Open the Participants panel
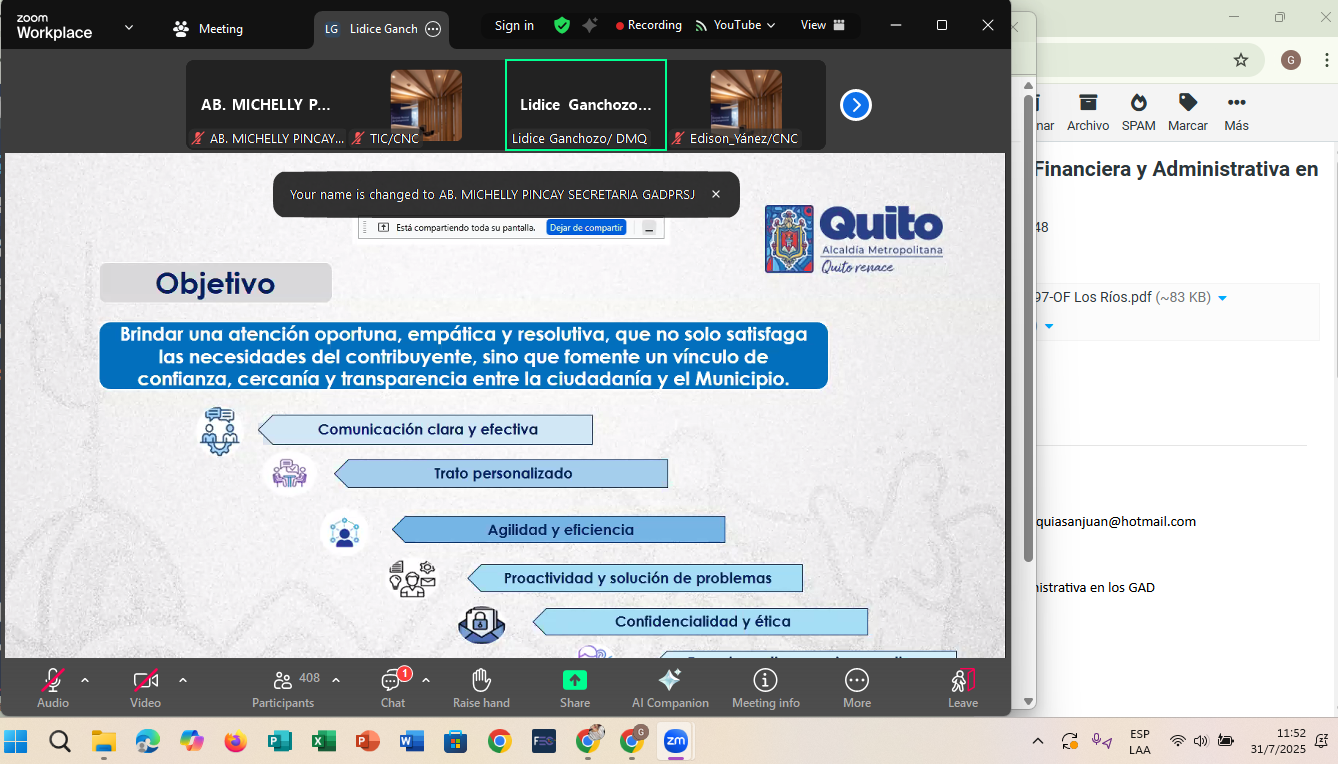 tap(283, 688)
